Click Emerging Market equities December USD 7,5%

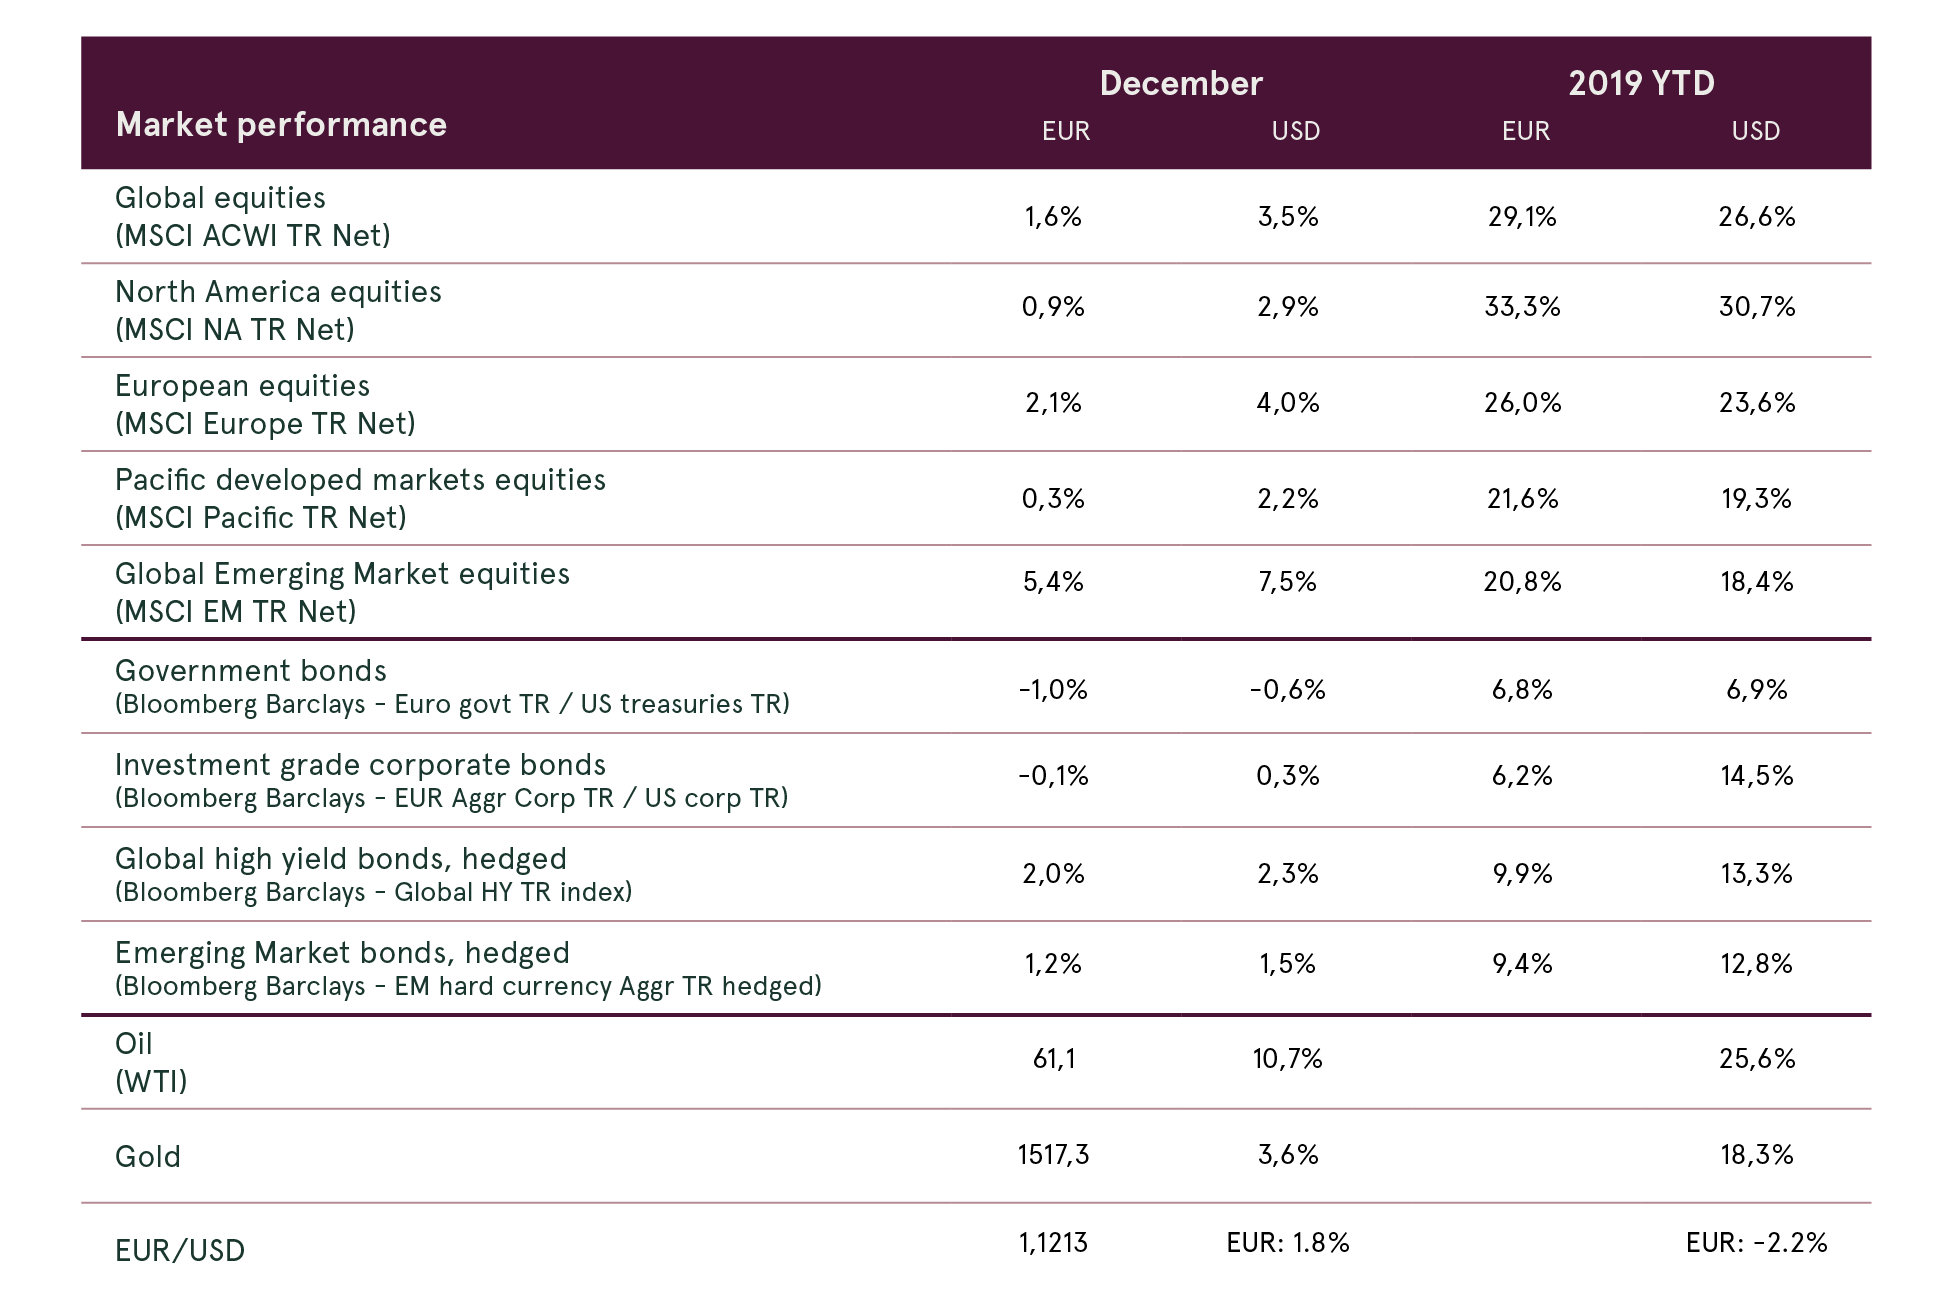1288,582
